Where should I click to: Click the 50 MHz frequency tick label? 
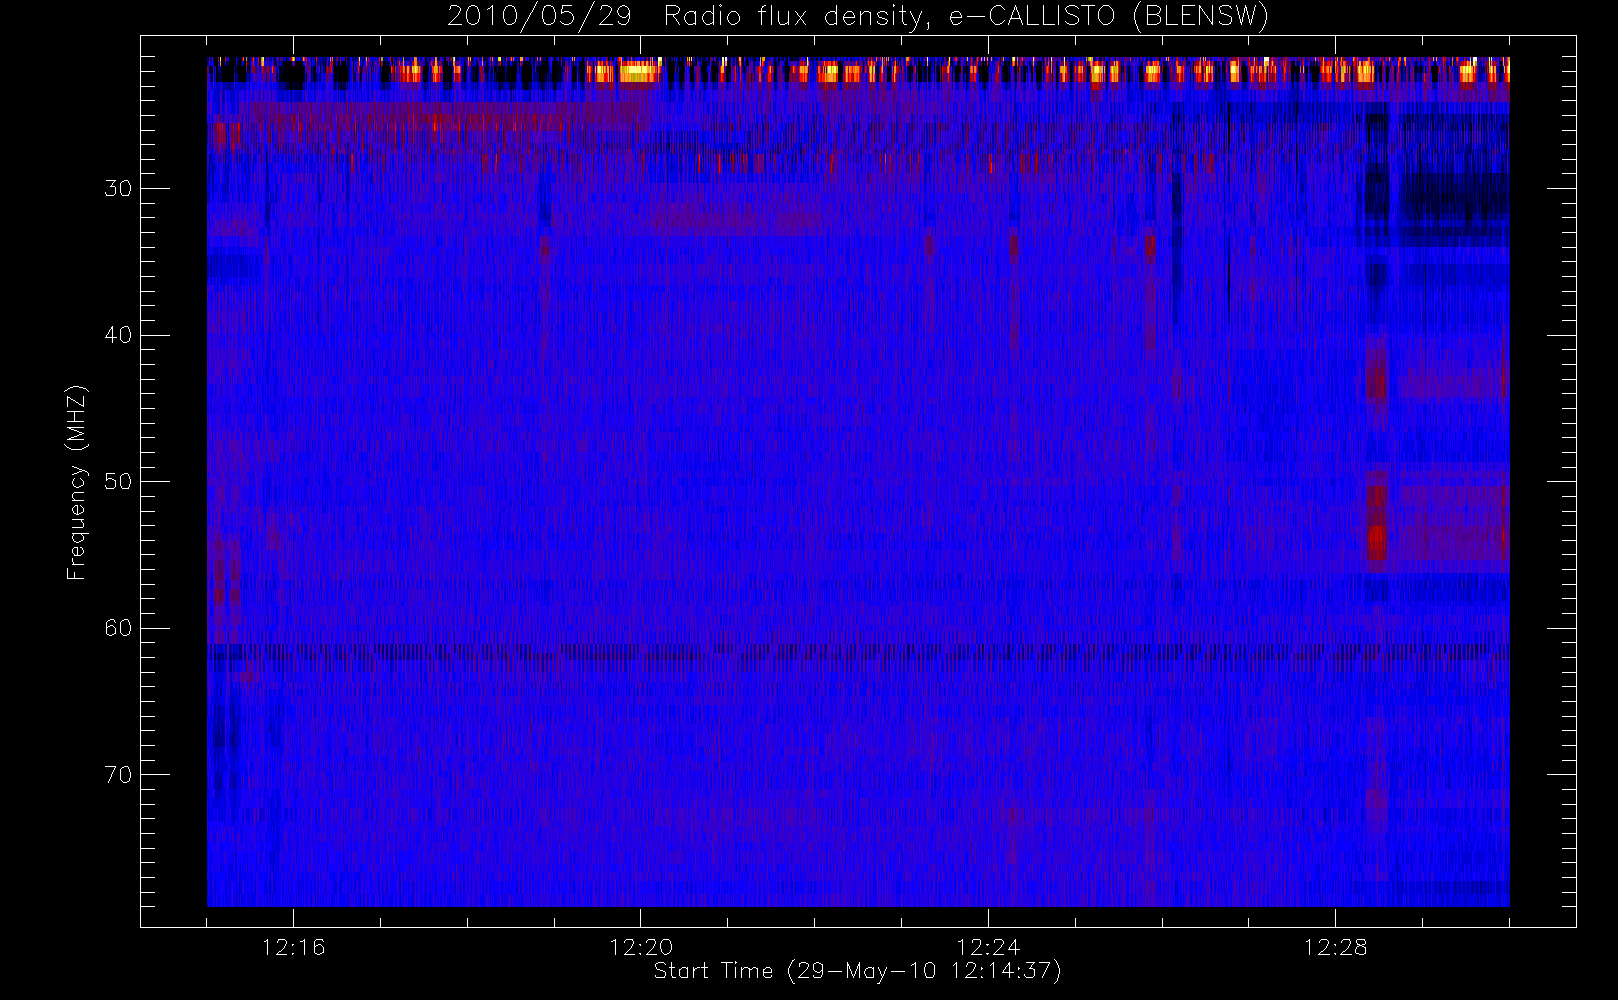point(118,482)
